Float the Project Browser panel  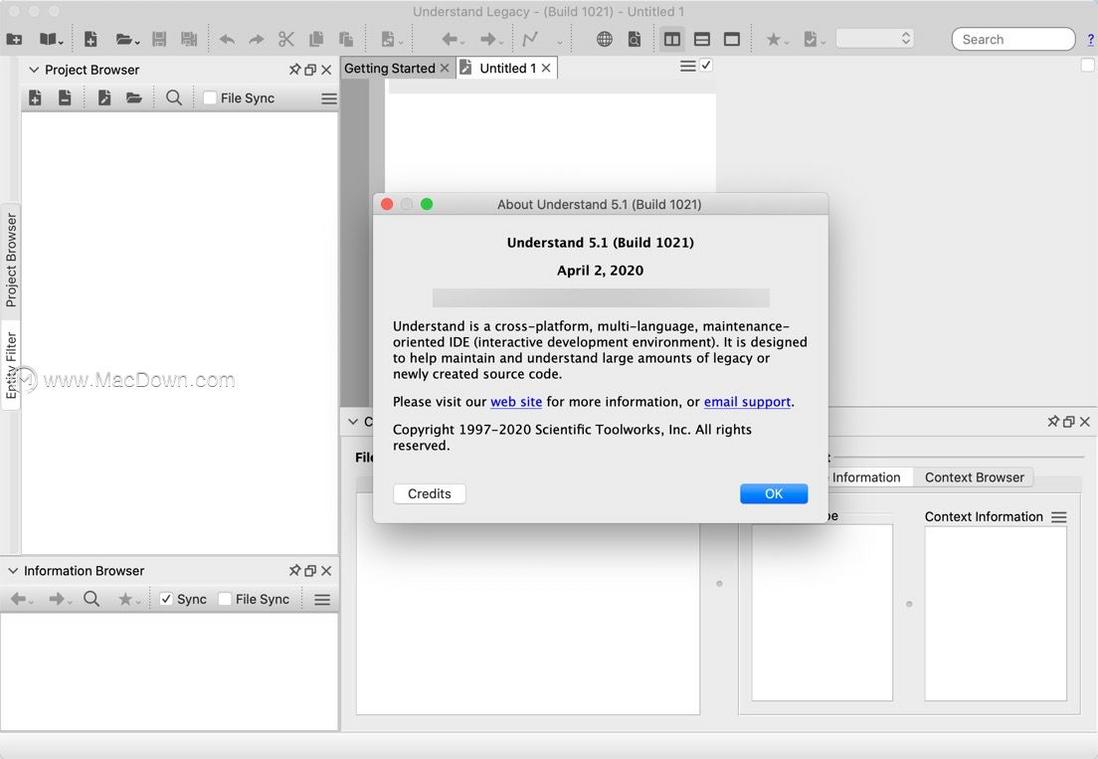310,69
